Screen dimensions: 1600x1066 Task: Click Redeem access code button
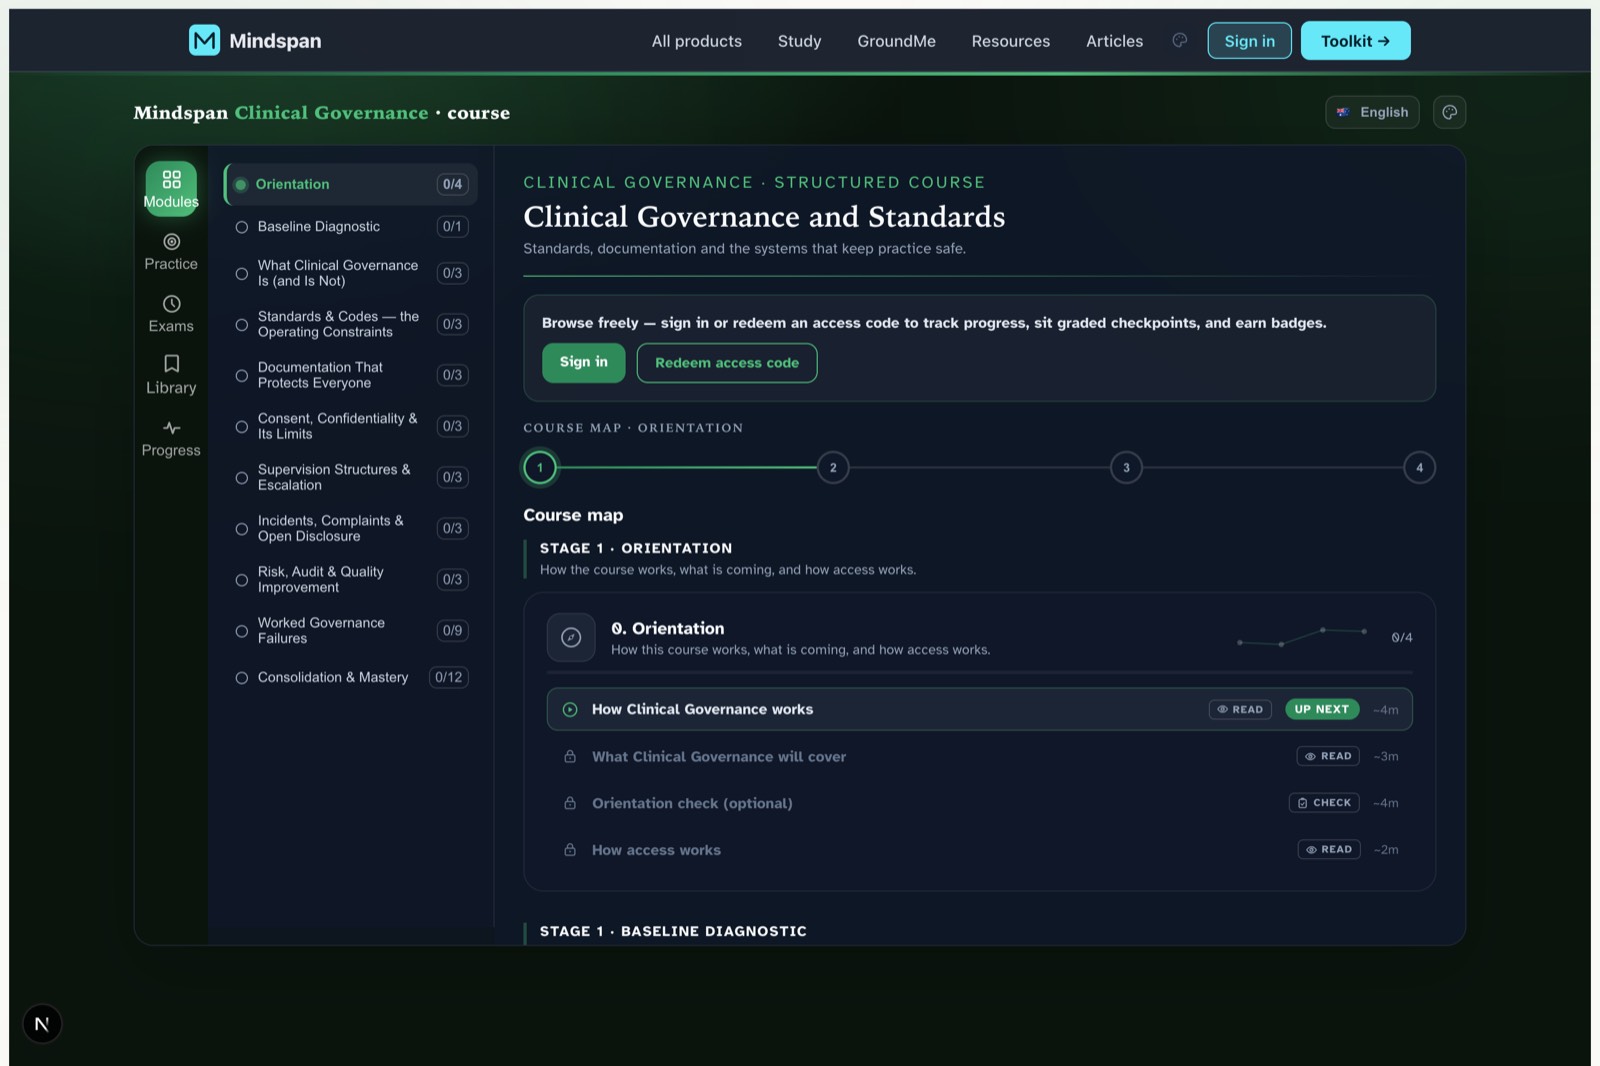727,363
